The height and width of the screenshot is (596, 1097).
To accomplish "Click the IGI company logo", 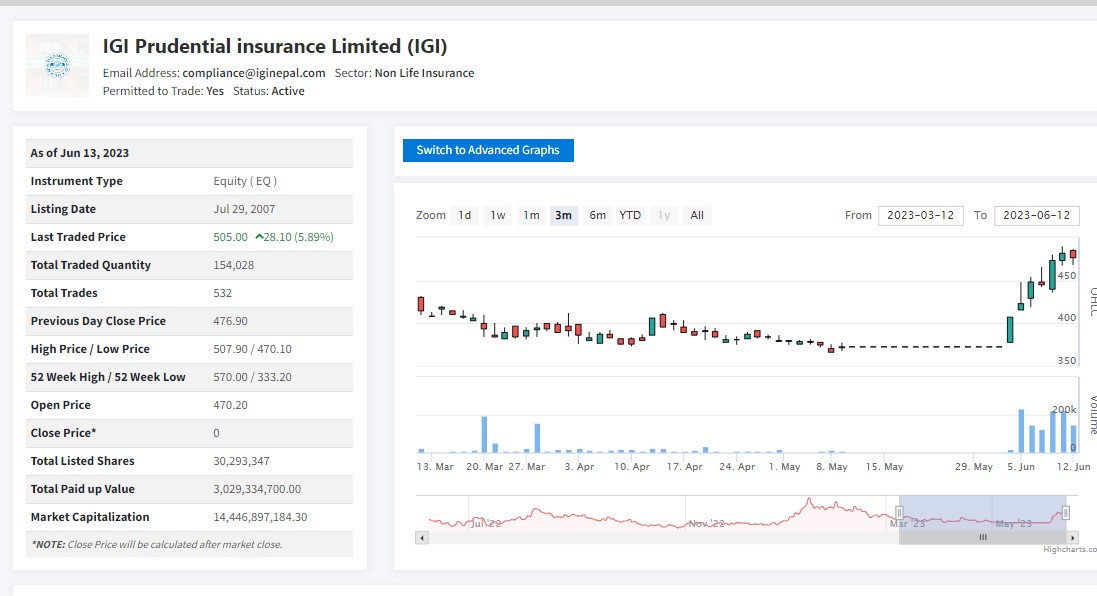I will pos(57,66).
